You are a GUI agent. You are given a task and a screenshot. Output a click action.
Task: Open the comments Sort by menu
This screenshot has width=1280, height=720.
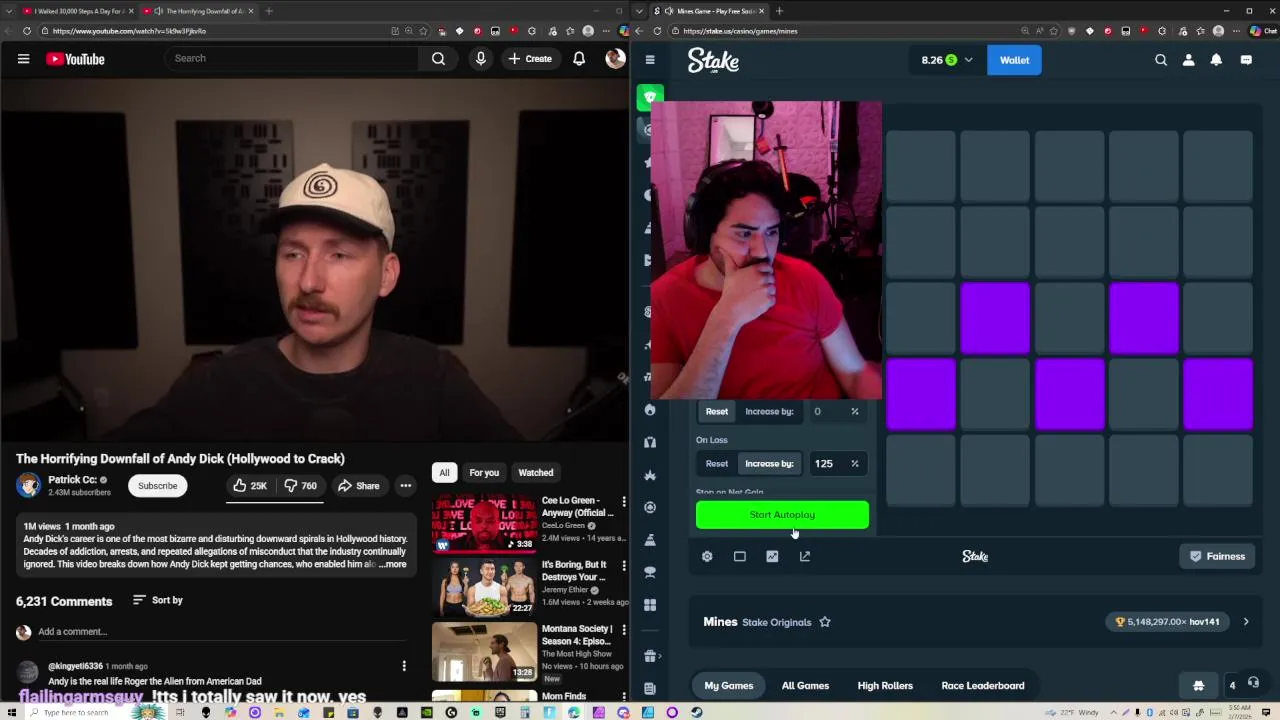click(x=158, y=600)
